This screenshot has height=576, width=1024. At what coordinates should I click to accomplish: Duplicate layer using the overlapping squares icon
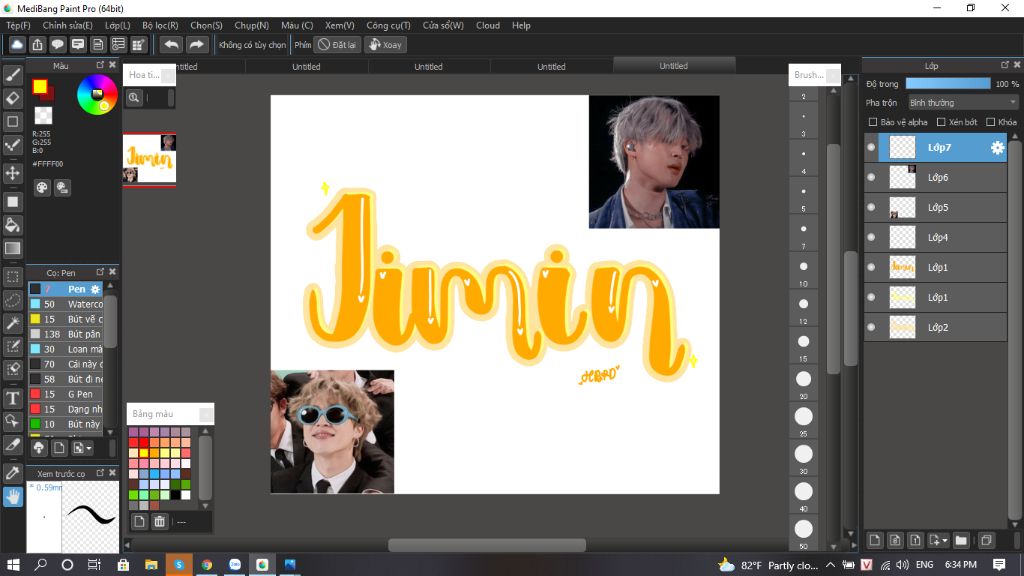coord(986,540)
